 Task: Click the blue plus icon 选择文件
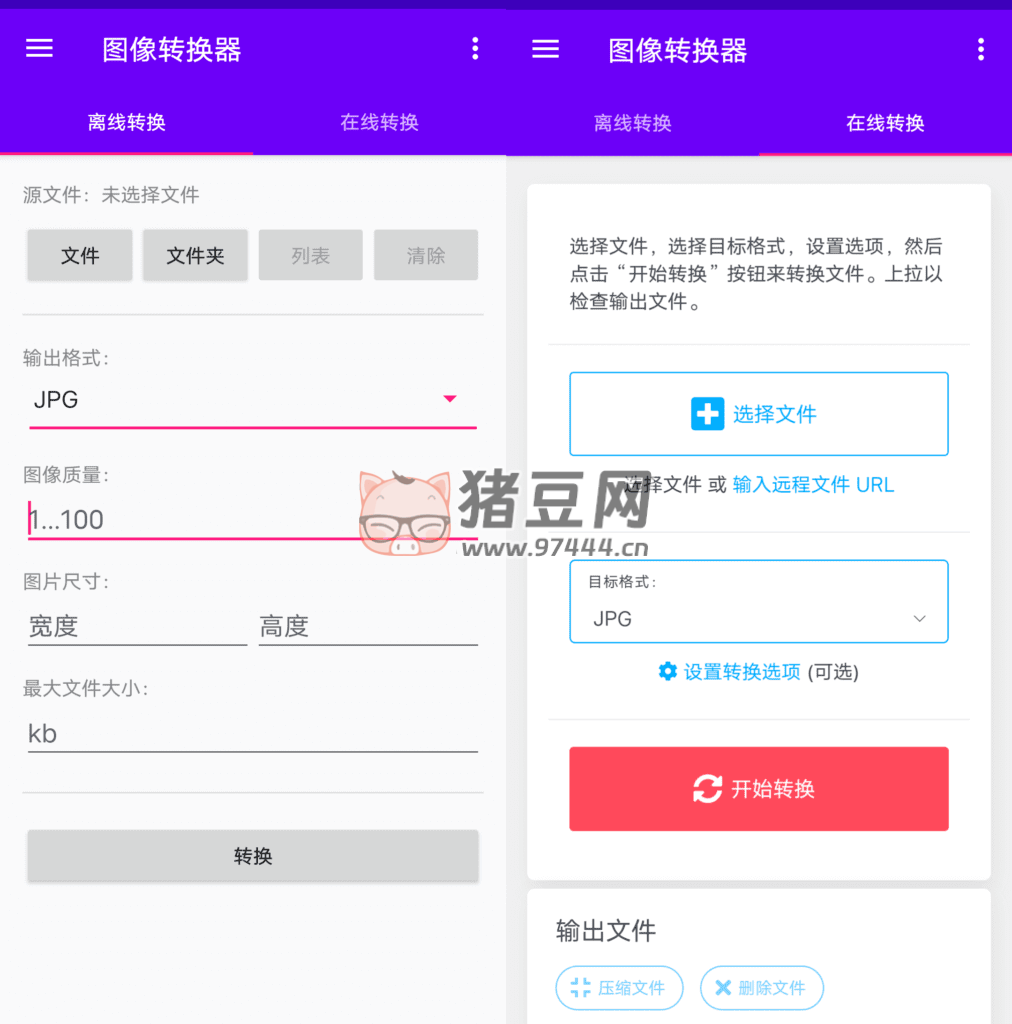707,414
